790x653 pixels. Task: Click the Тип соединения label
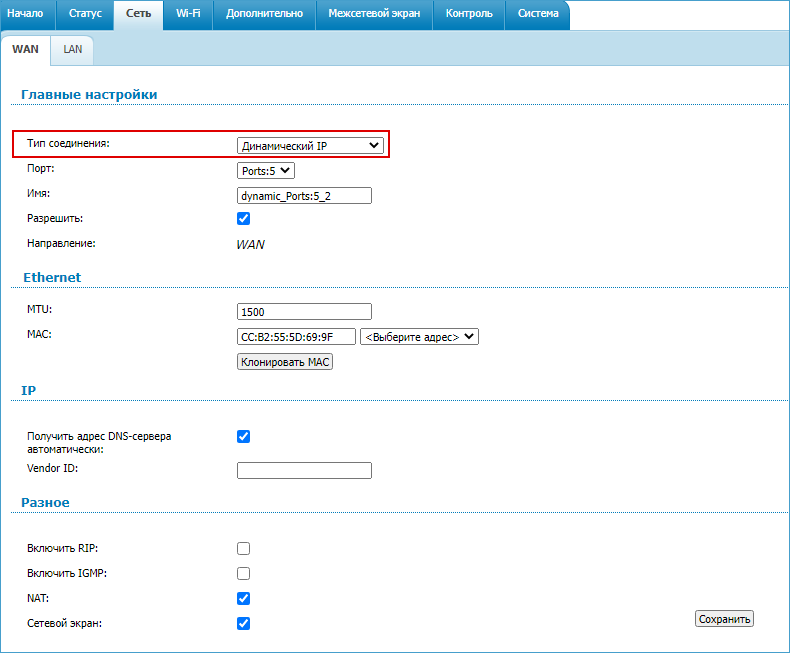(x=68, y=143)
